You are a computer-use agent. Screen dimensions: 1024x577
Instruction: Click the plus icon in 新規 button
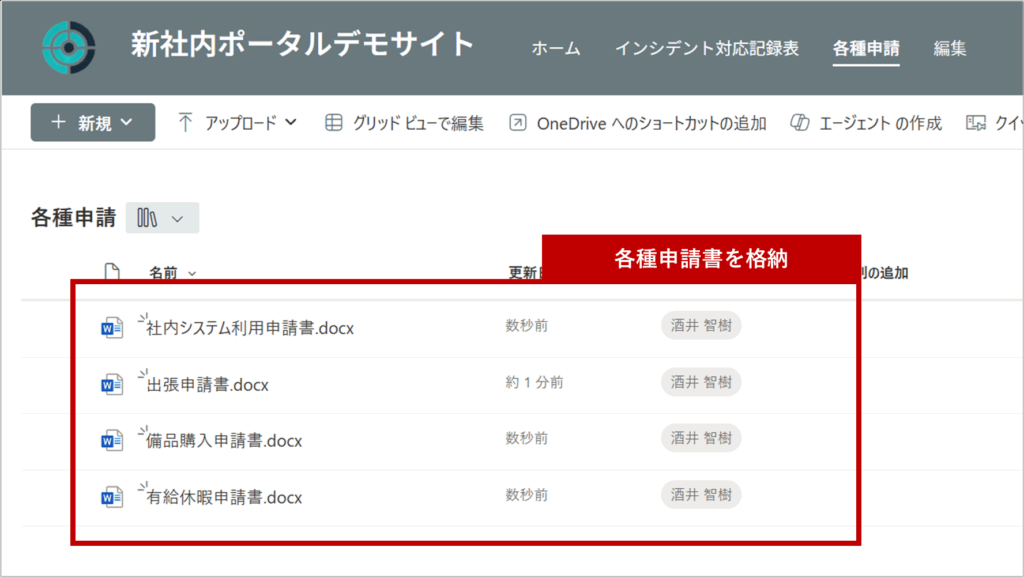(x=58, y=122)
